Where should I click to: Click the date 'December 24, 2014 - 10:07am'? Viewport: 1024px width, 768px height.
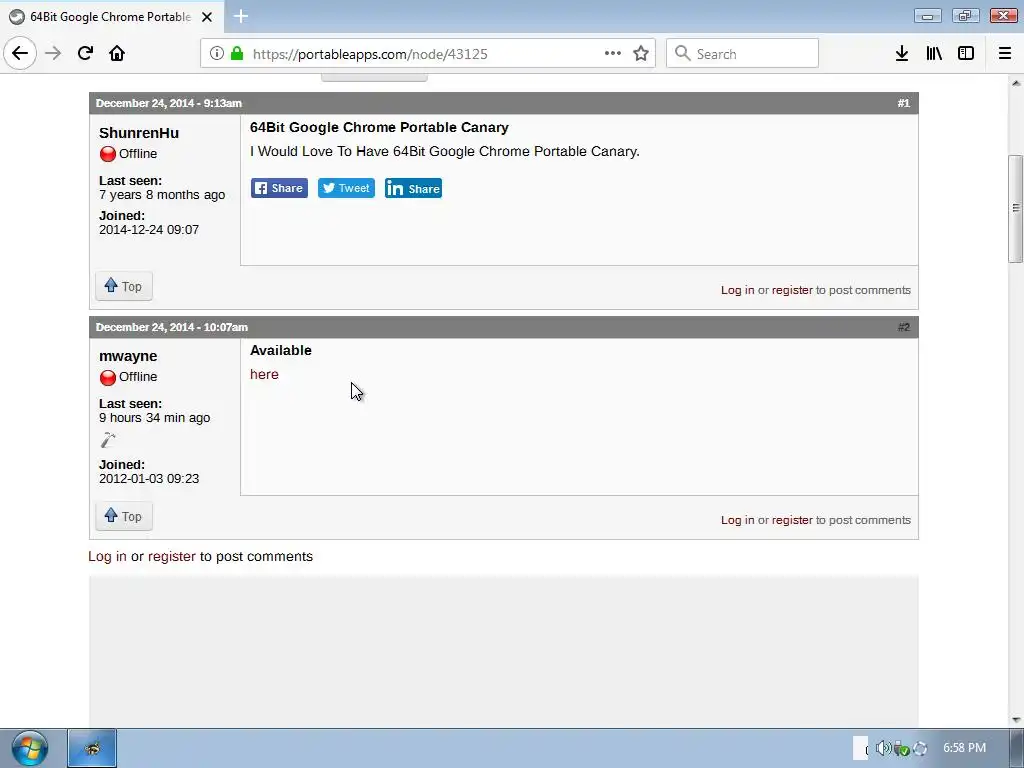[x=172, y=327]
